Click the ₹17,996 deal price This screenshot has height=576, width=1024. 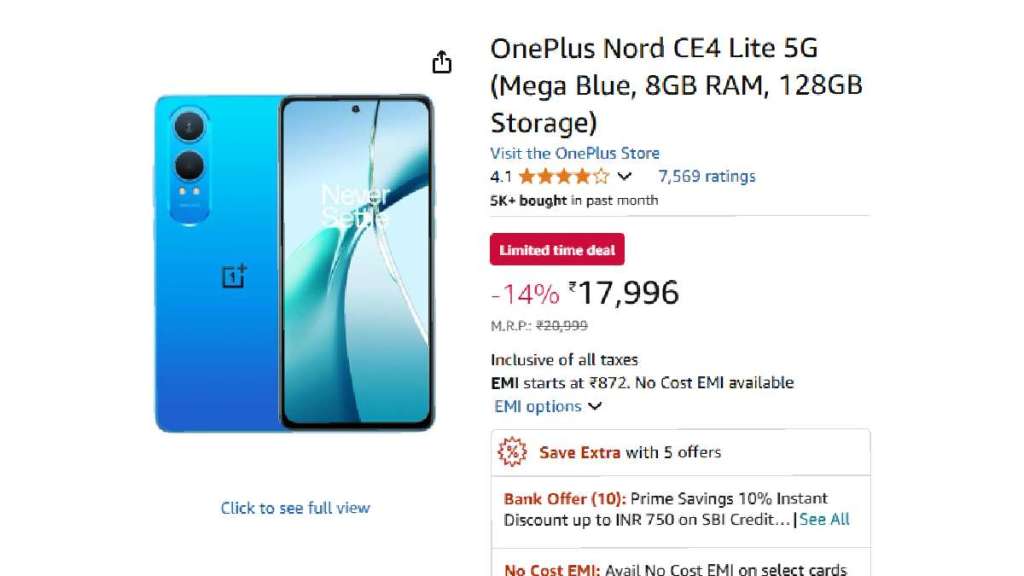point(628,293)
